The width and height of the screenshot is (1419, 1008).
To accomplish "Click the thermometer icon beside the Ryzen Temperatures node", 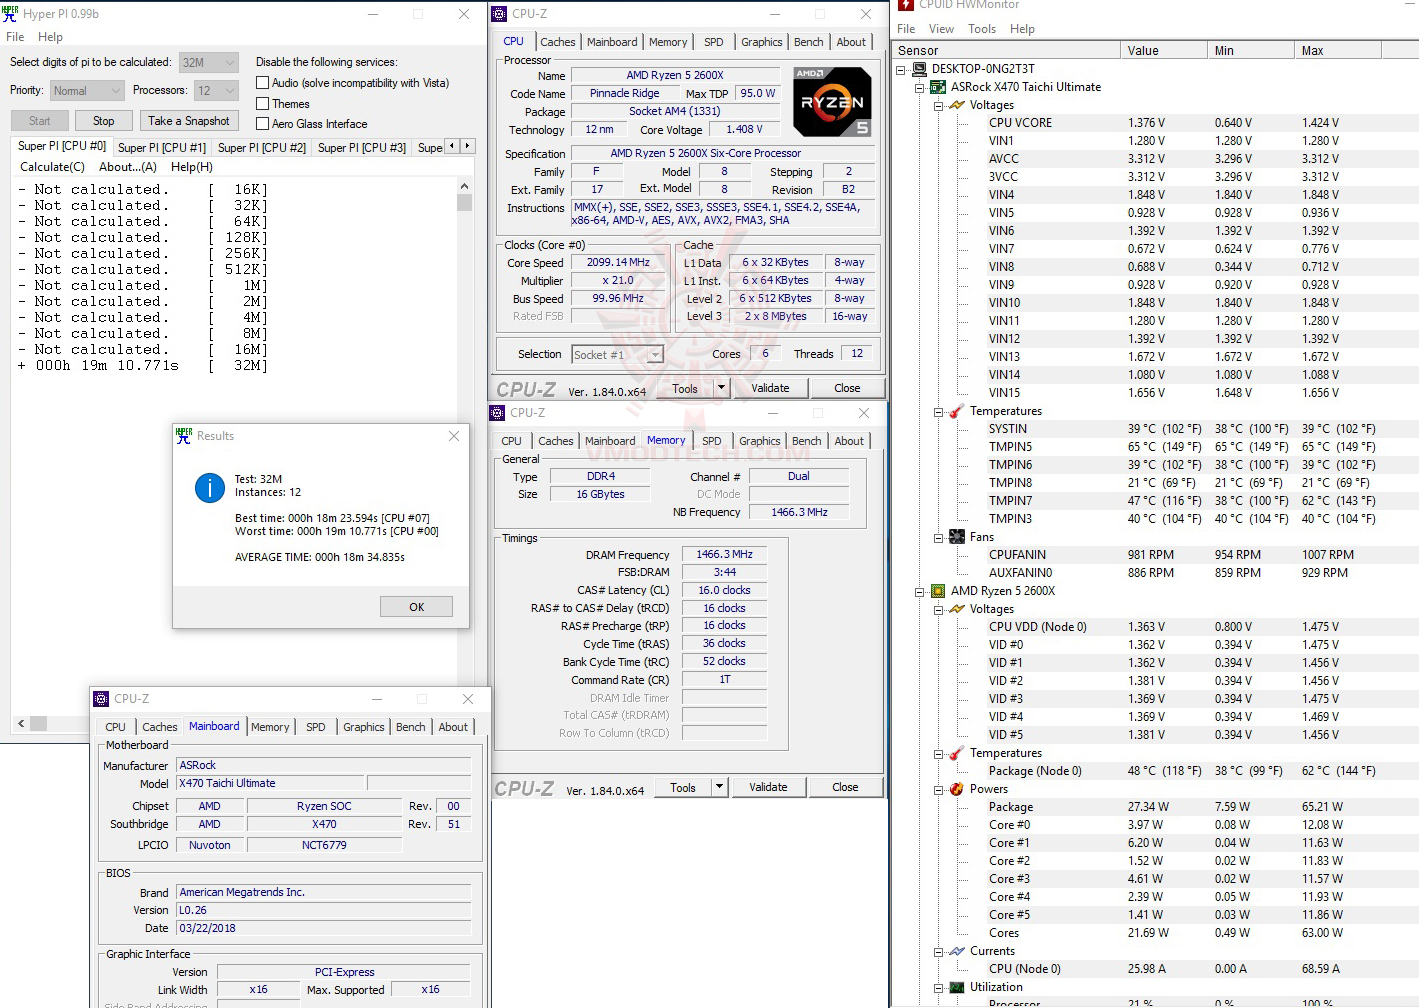I will click(x=957, y=753).
